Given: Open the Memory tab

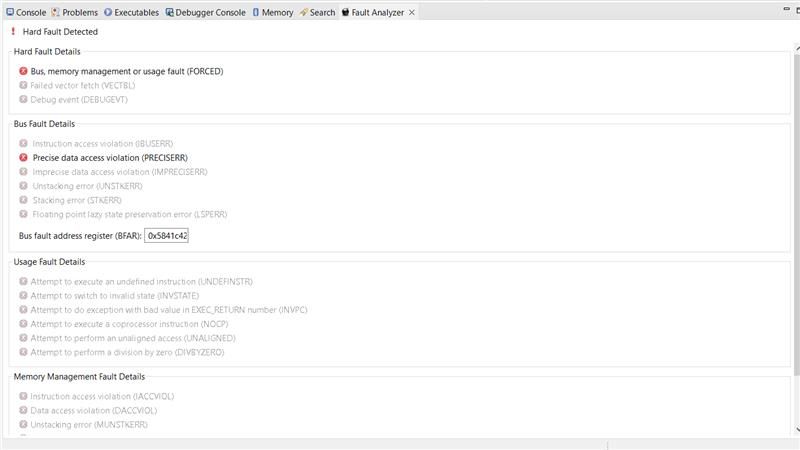Looking at the screenshot, I should pyautogui.click(x=272, y=12).
